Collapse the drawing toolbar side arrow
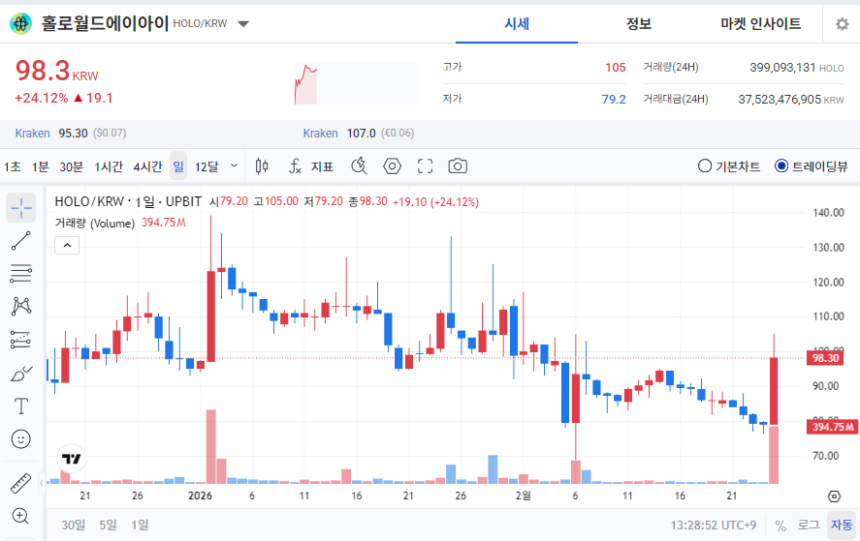 tap(41, 483)
